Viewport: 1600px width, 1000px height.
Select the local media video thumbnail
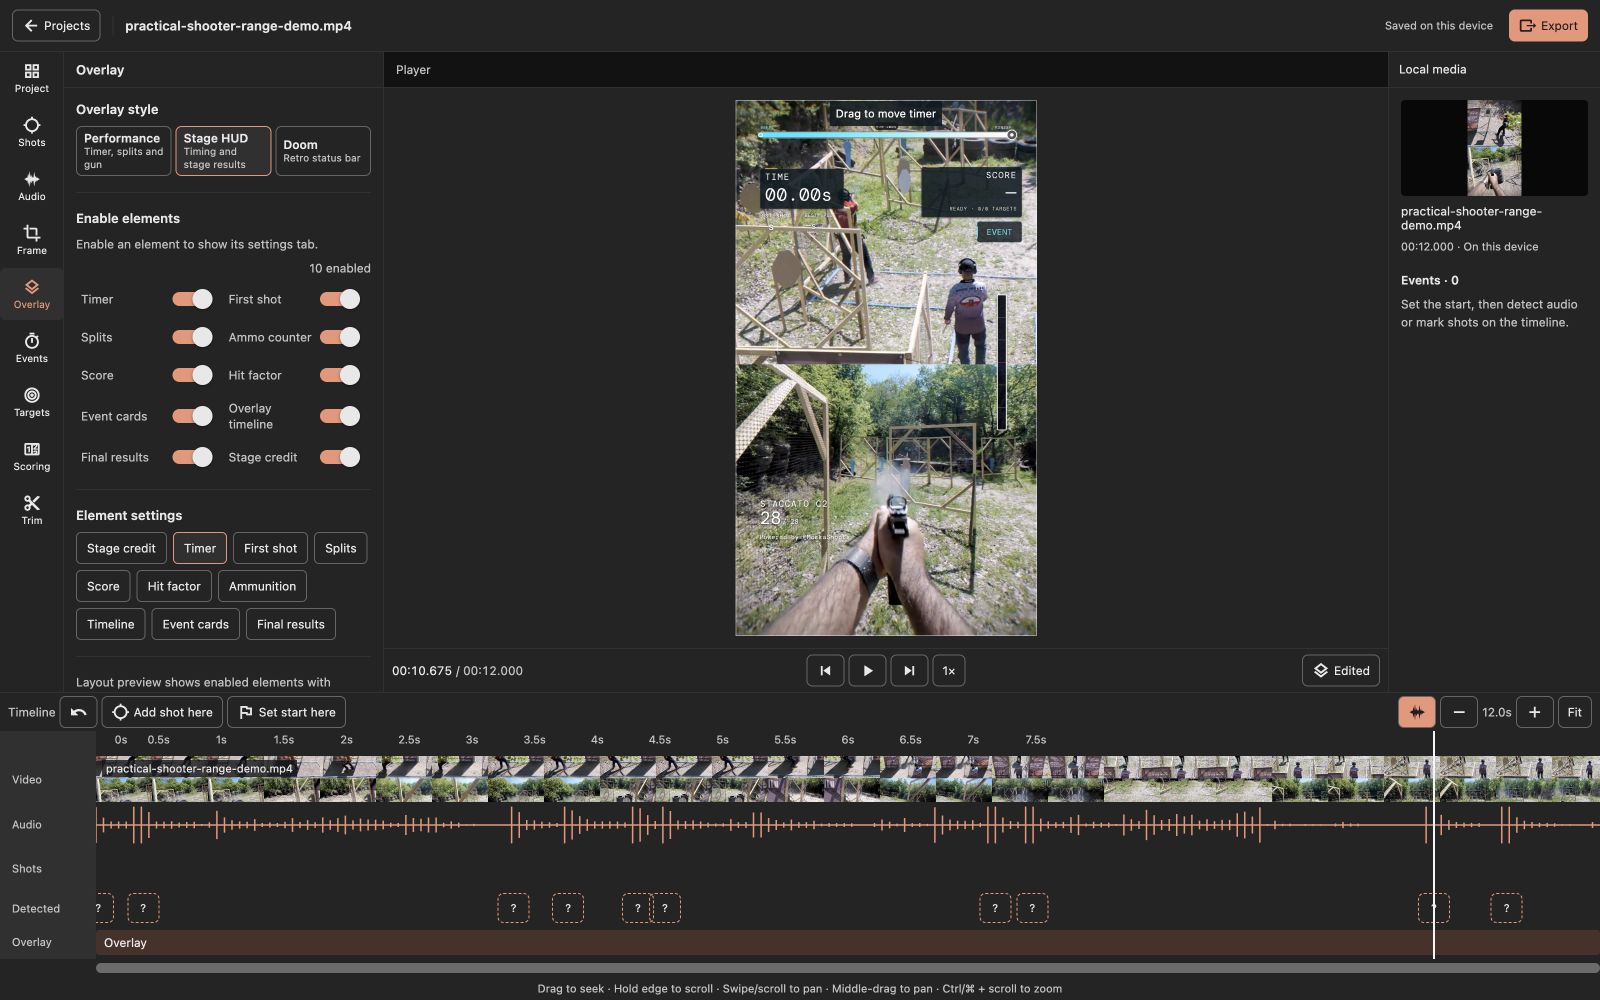(x=1494, y=148)
